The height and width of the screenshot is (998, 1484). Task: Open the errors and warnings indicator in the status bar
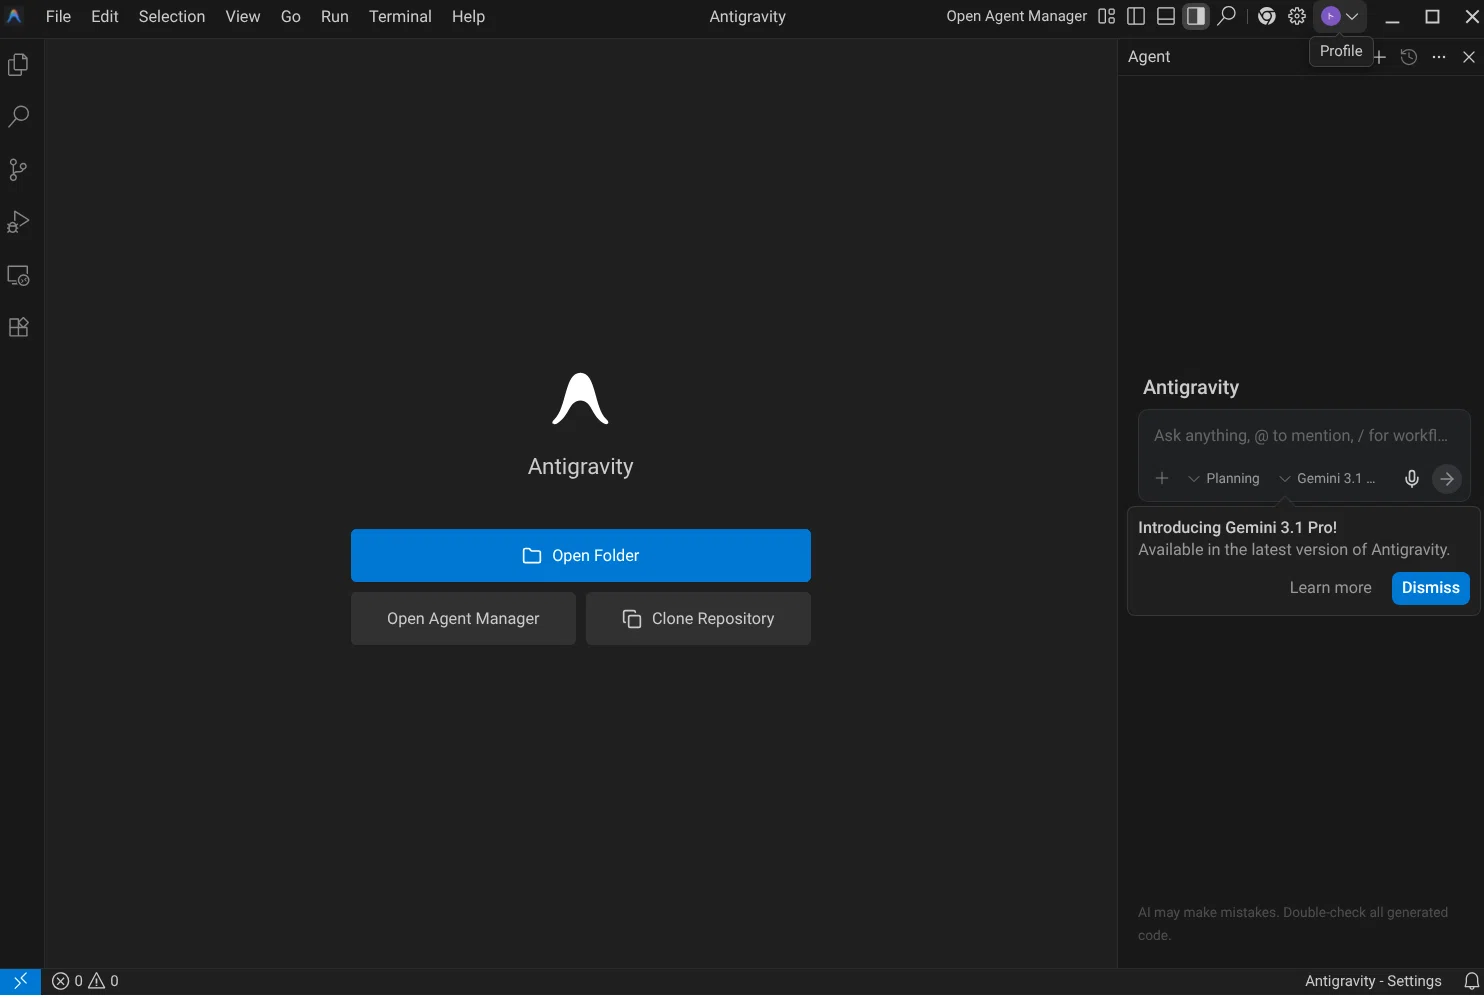(85, 981)
